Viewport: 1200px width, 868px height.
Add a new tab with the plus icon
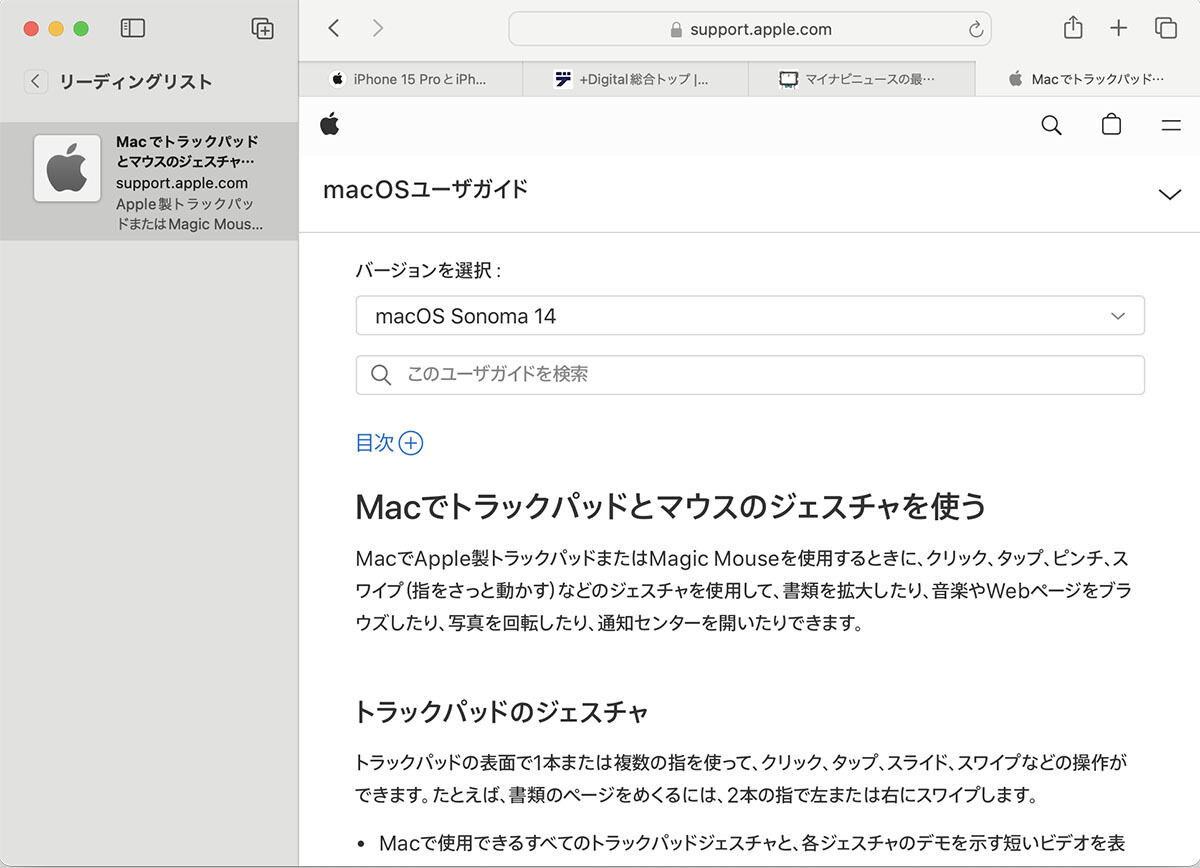1119,29
